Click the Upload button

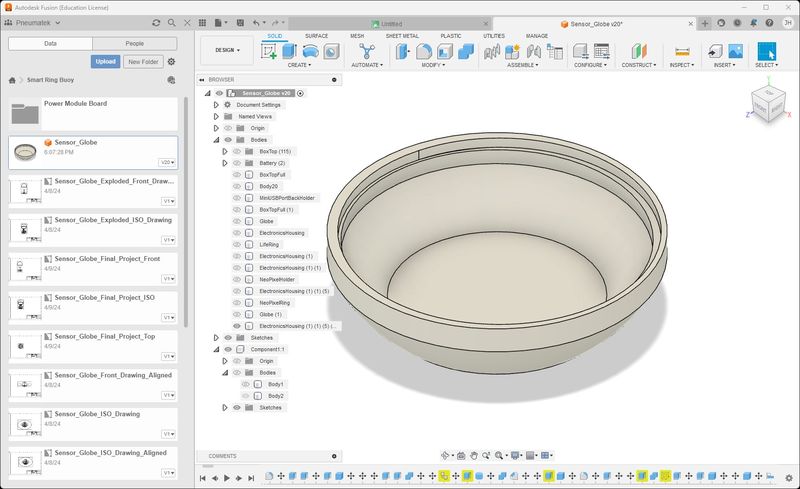[x=106, y=61]
